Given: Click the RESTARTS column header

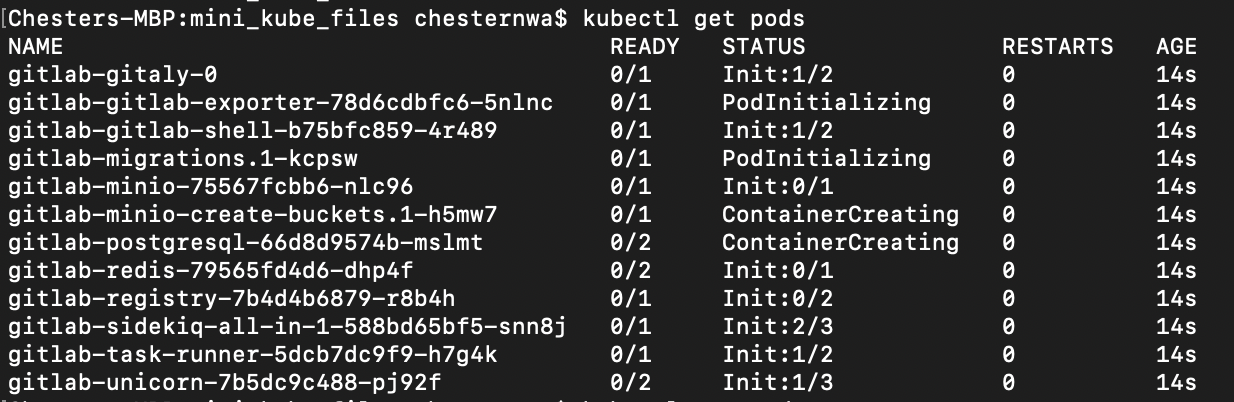Looking at the screenshot, I should click(x=1058, y=47).
